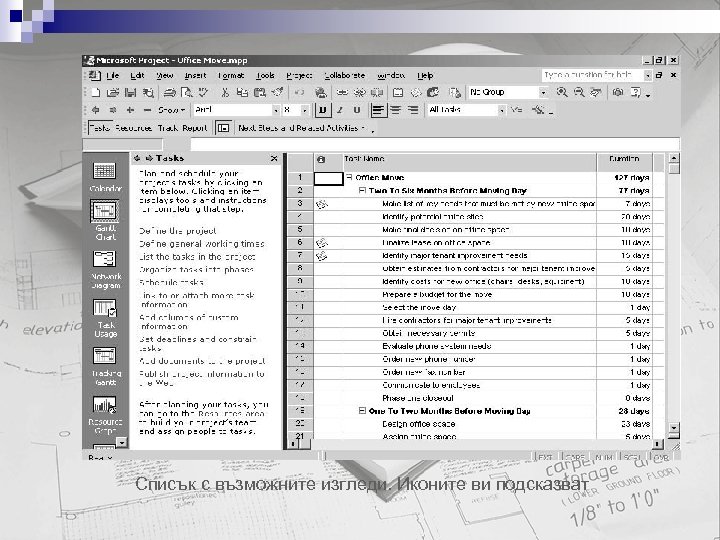The height and width of the screenshot is (540, 720).
Task: Click the Assign Resources icon
Action: click(433, 93)
